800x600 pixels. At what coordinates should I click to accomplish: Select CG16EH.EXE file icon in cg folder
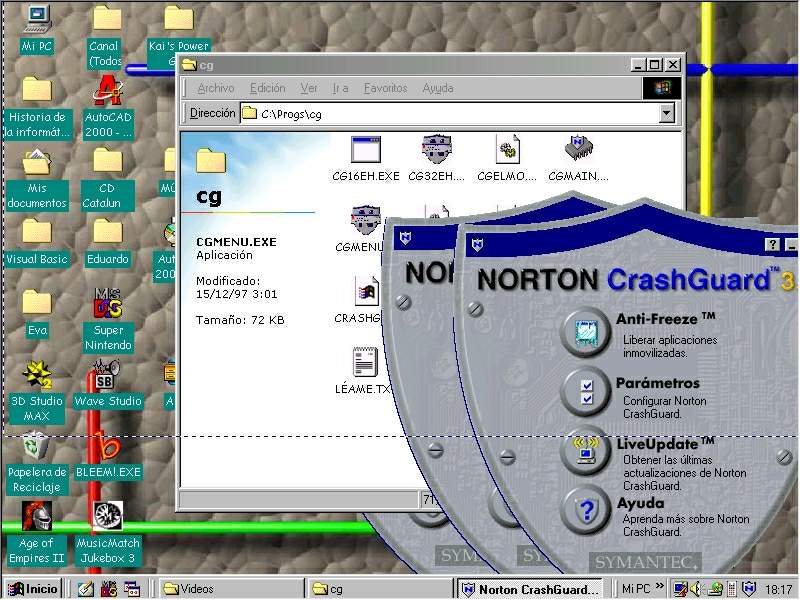[366, 150]
